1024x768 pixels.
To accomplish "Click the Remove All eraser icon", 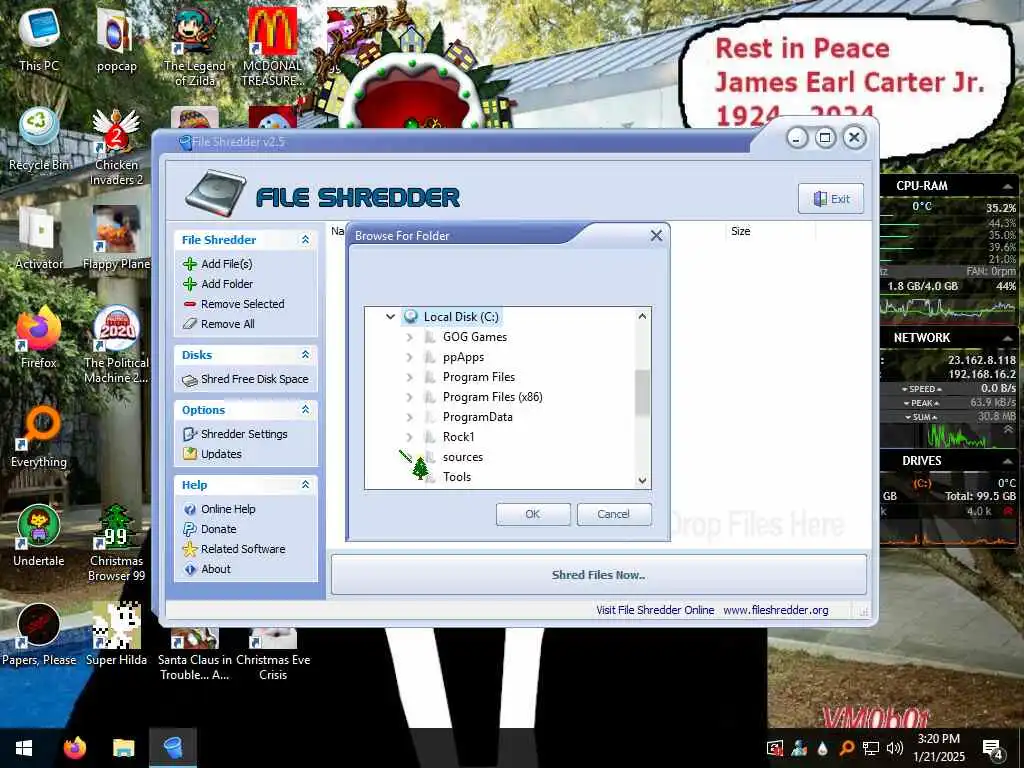I will click(x=189, y=324).
